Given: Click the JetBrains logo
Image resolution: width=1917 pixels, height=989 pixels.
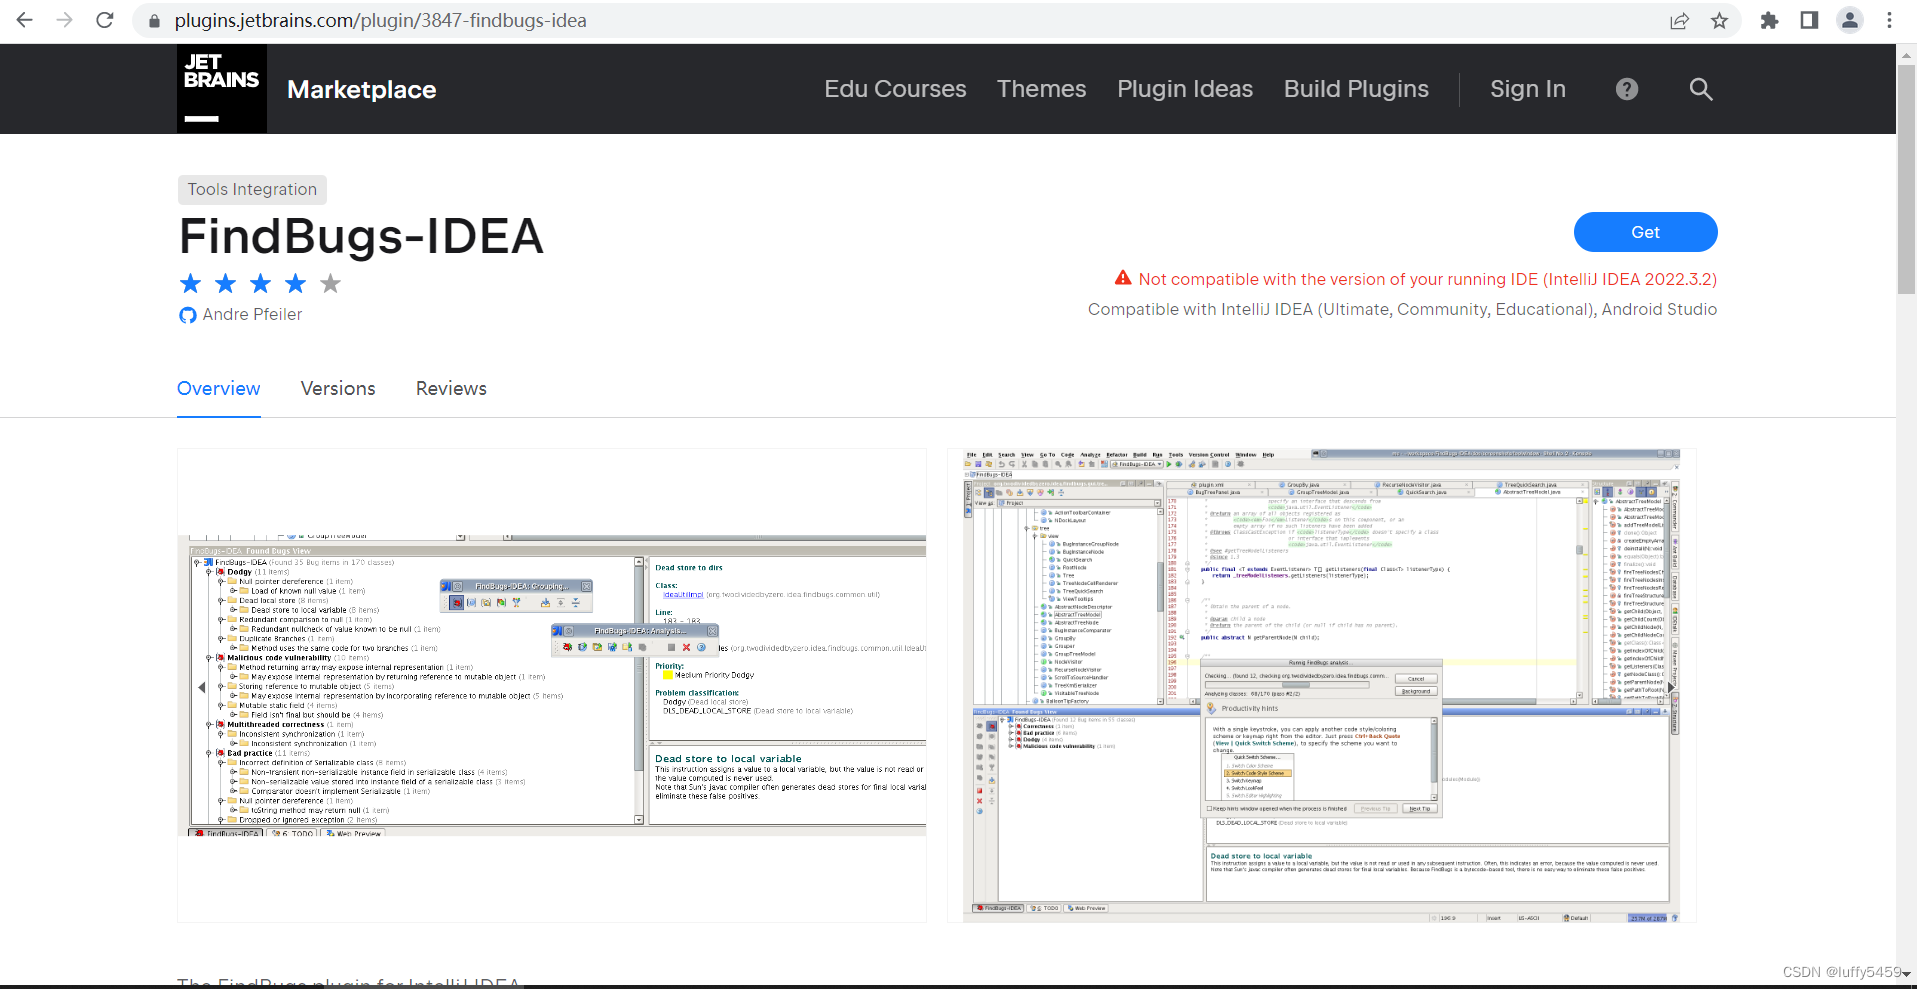Looking at the screenshot, I should coord(222,89).
